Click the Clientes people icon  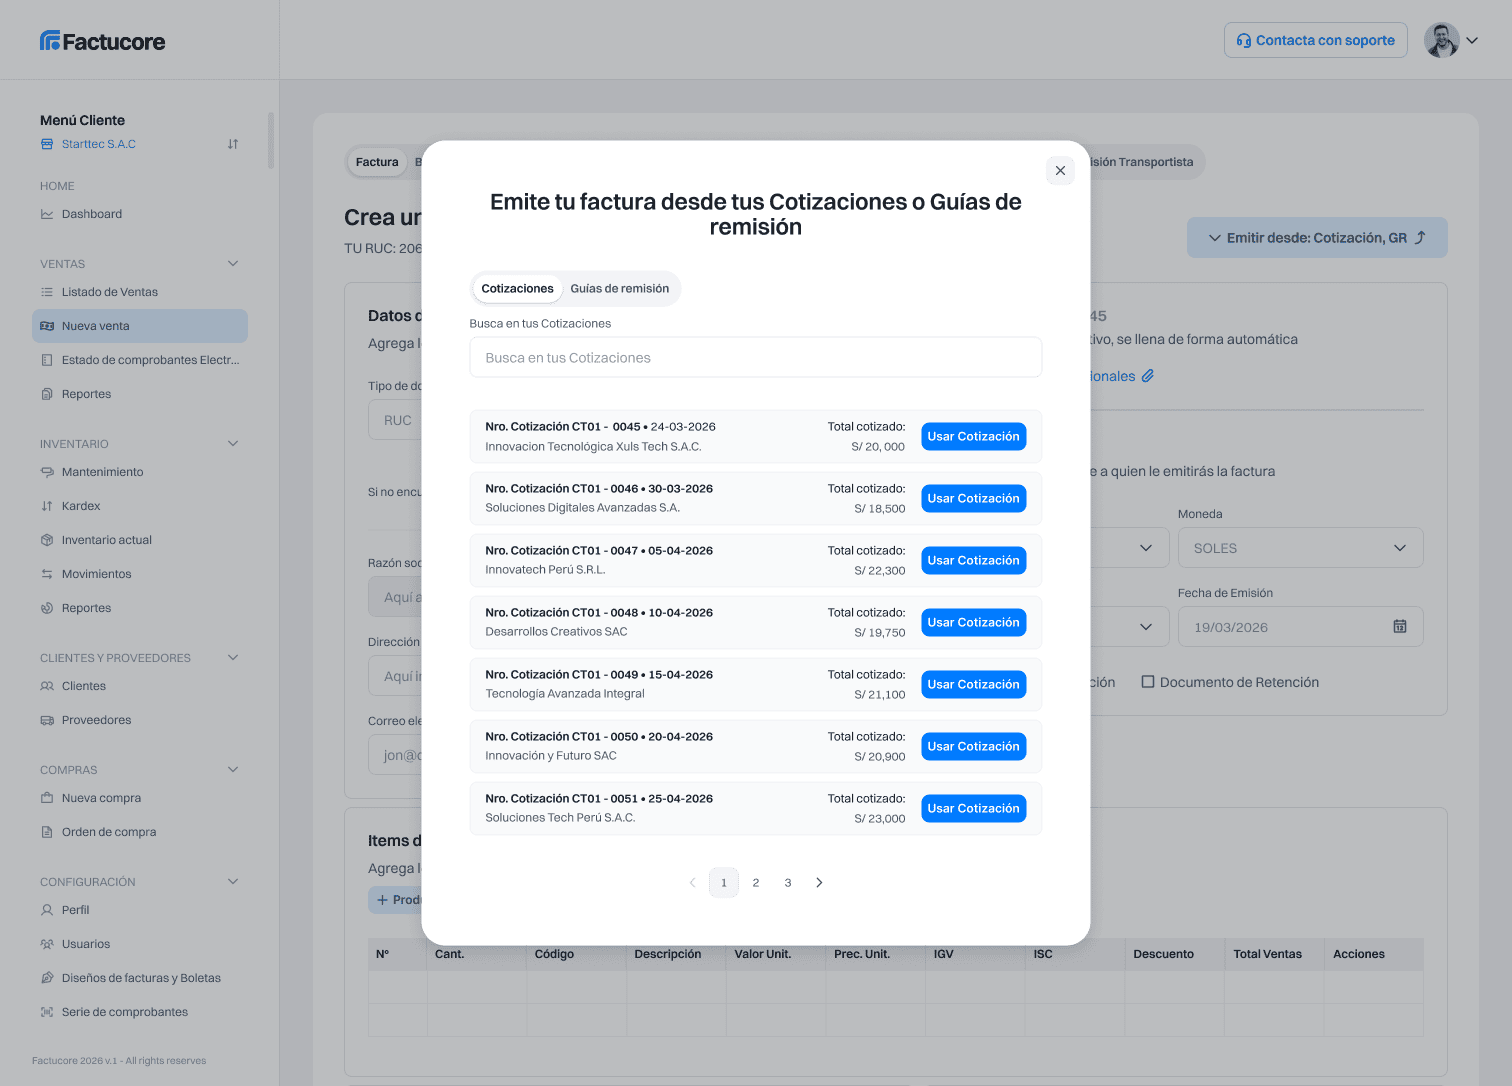(47, 686)
